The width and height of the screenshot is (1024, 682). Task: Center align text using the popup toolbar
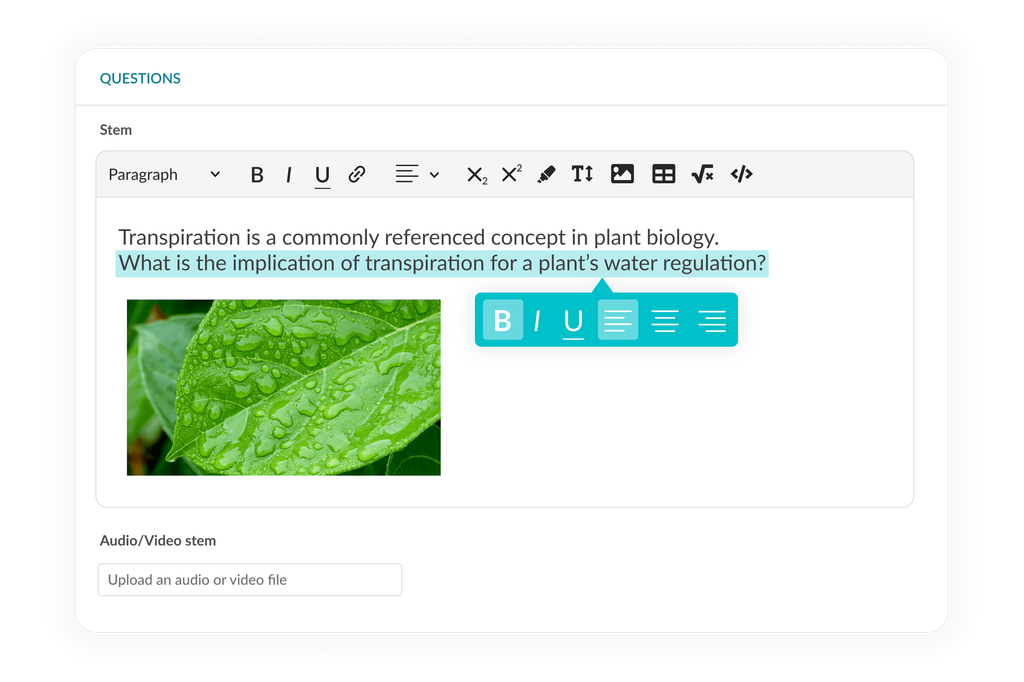point(665,321)
